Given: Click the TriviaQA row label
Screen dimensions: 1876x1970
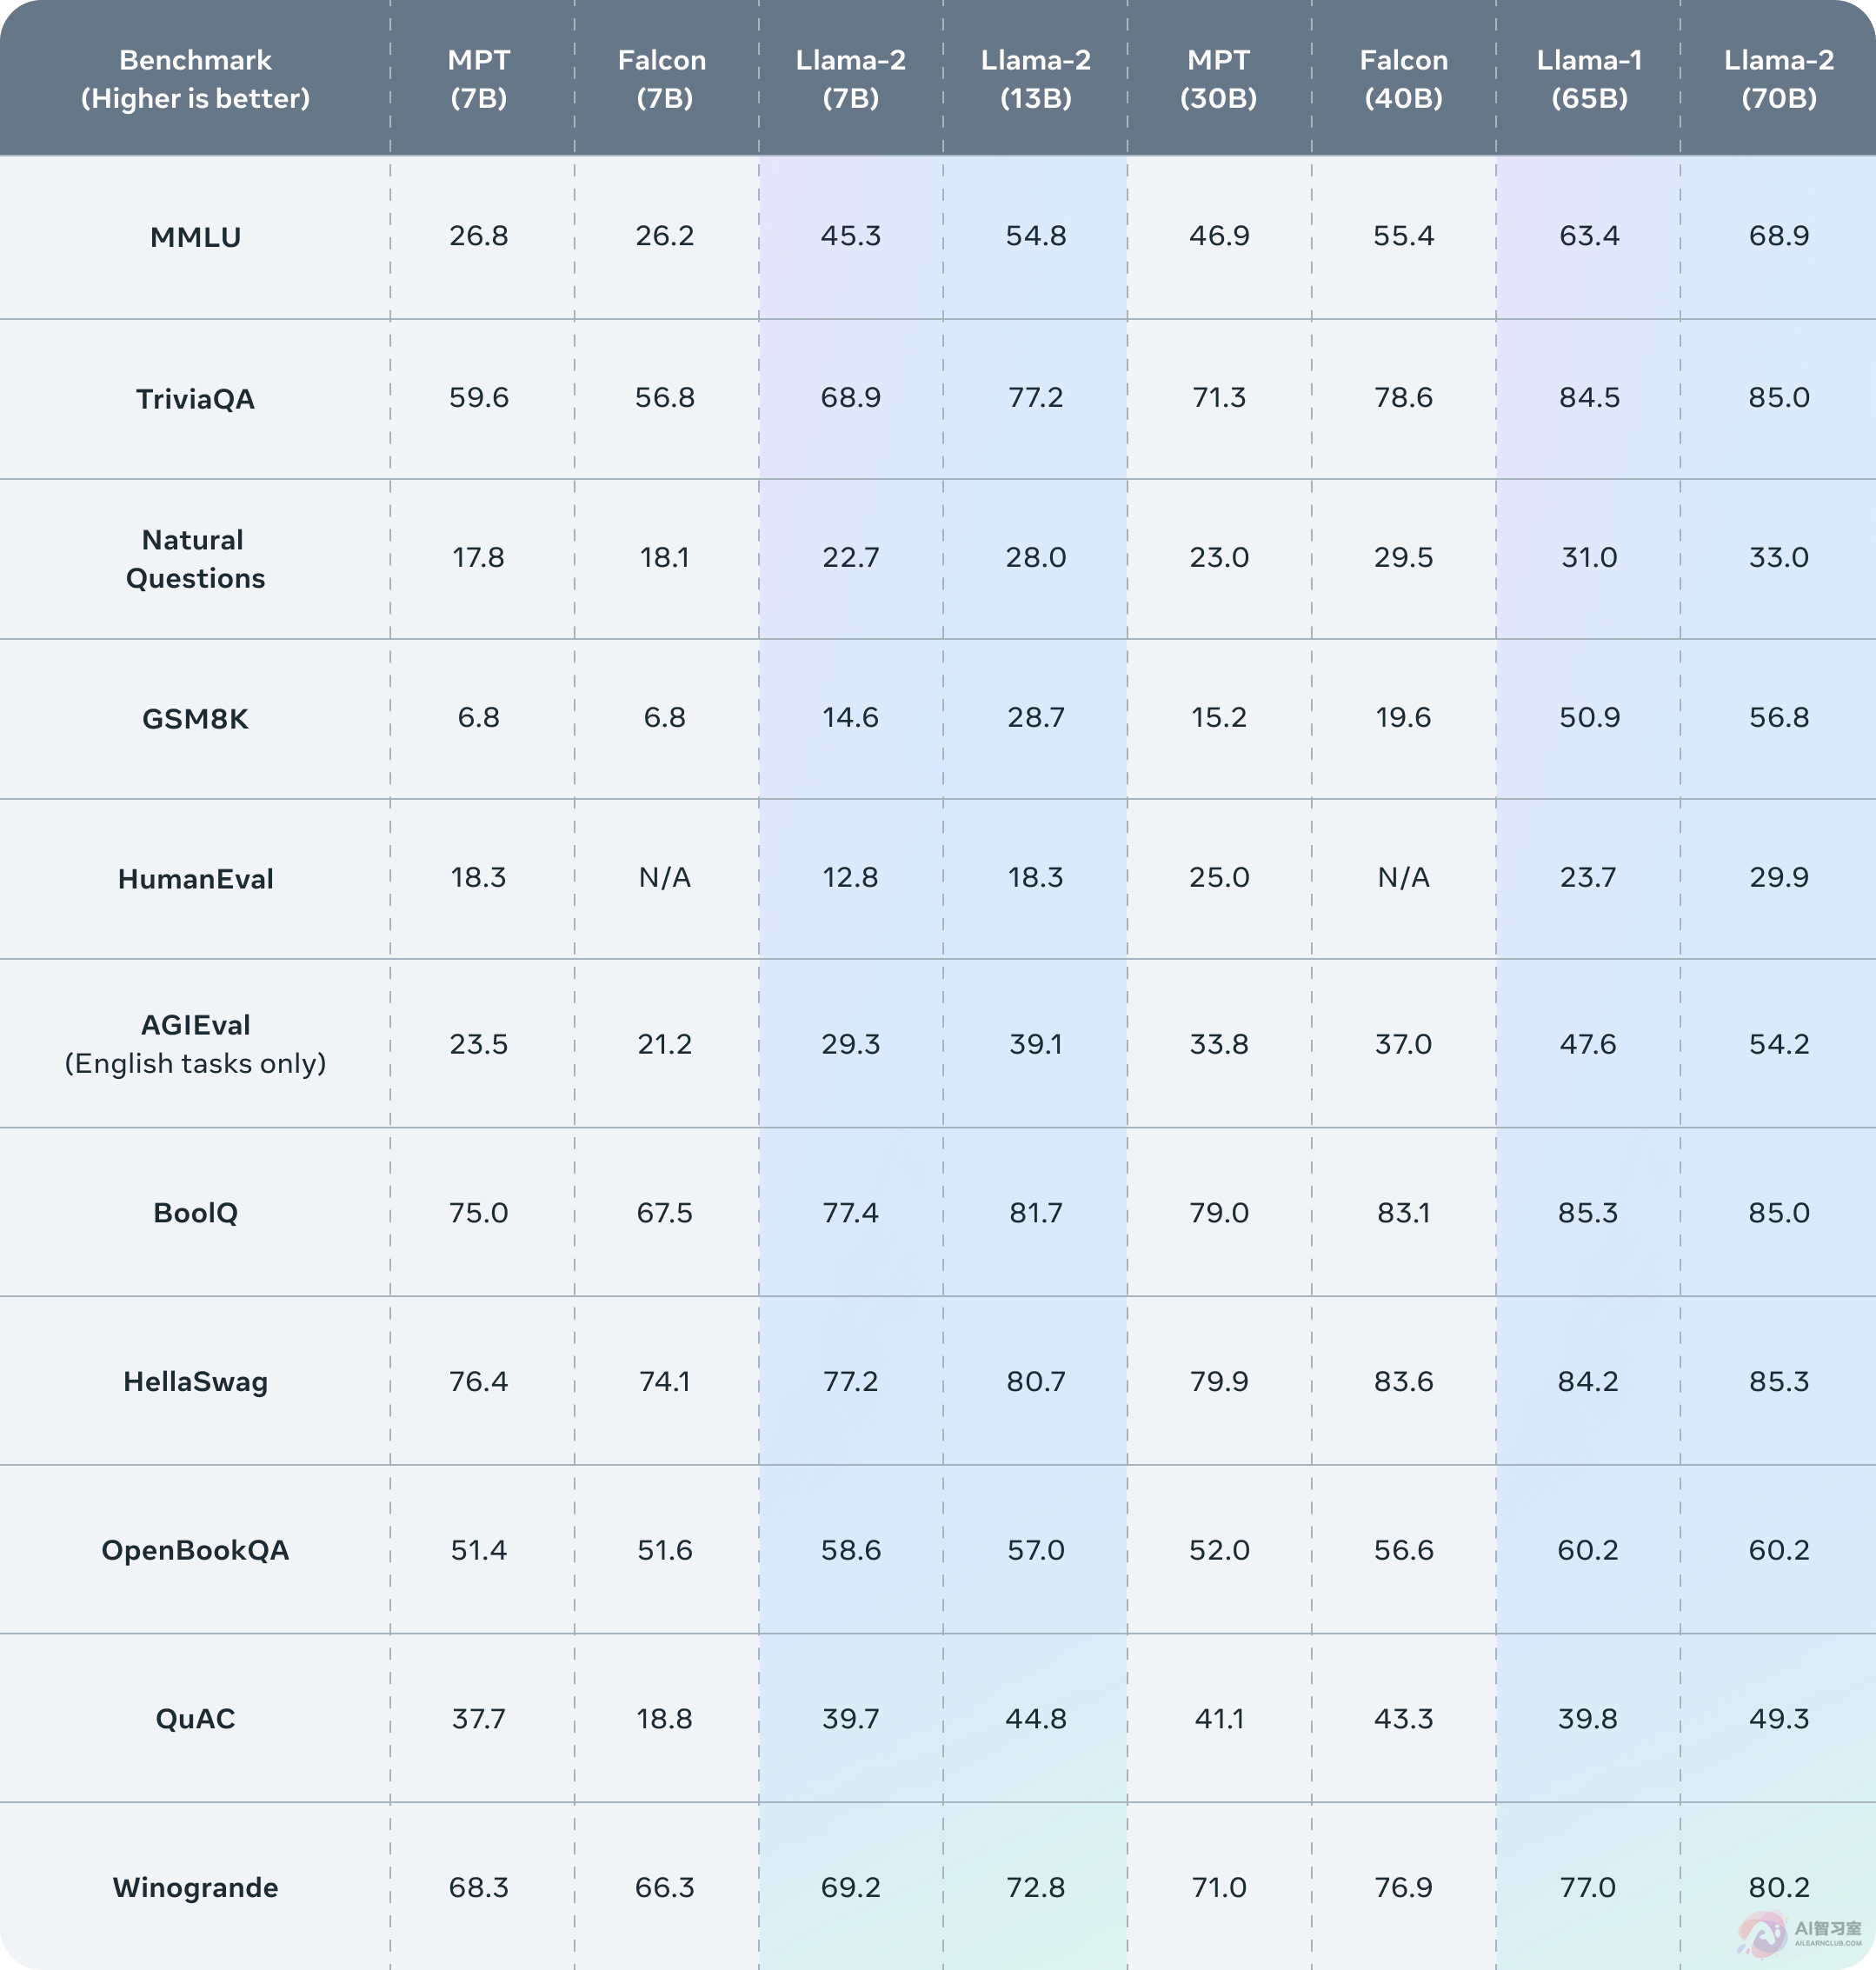Looking at the screenshot, I should coord(195,399).
